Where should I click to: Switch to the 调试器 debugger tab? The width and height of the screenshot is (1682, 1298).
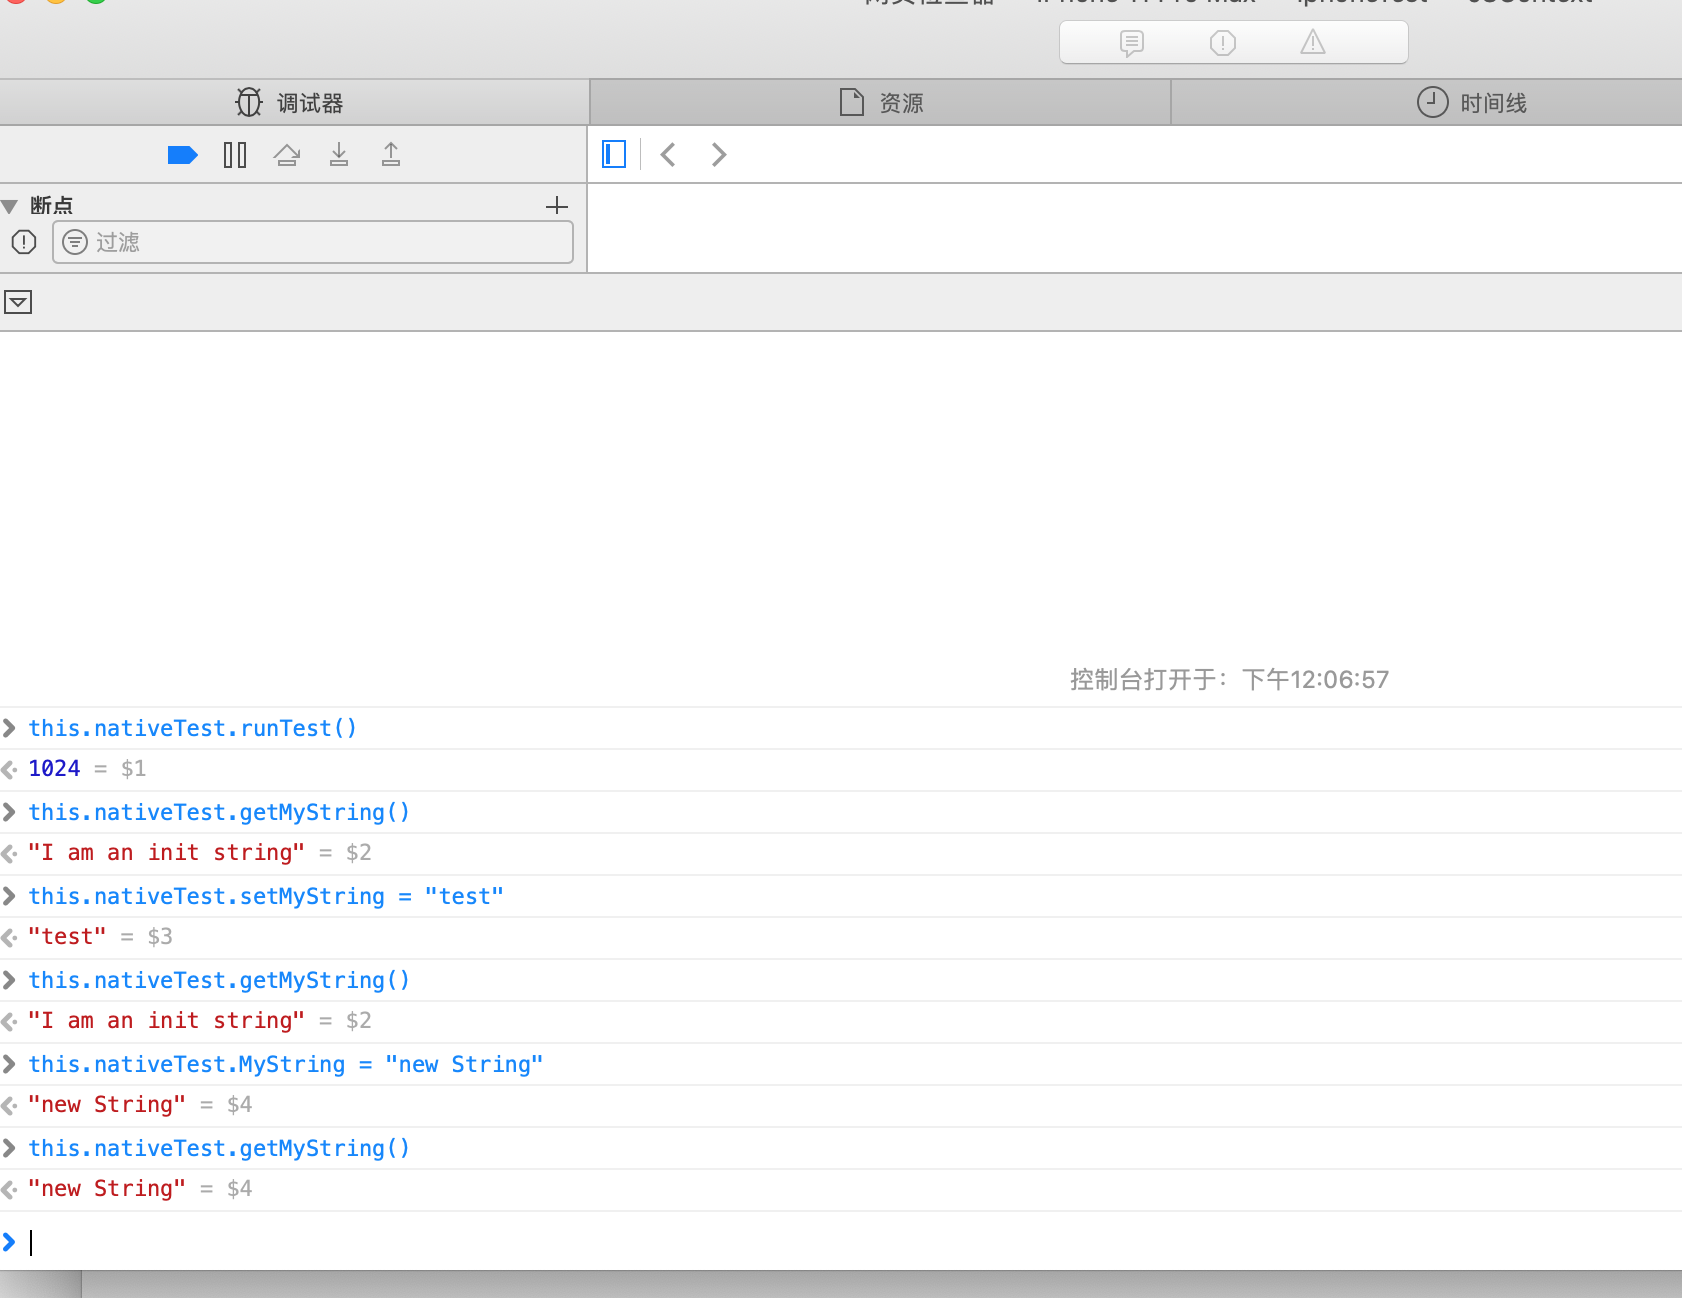tap(294, 102)
